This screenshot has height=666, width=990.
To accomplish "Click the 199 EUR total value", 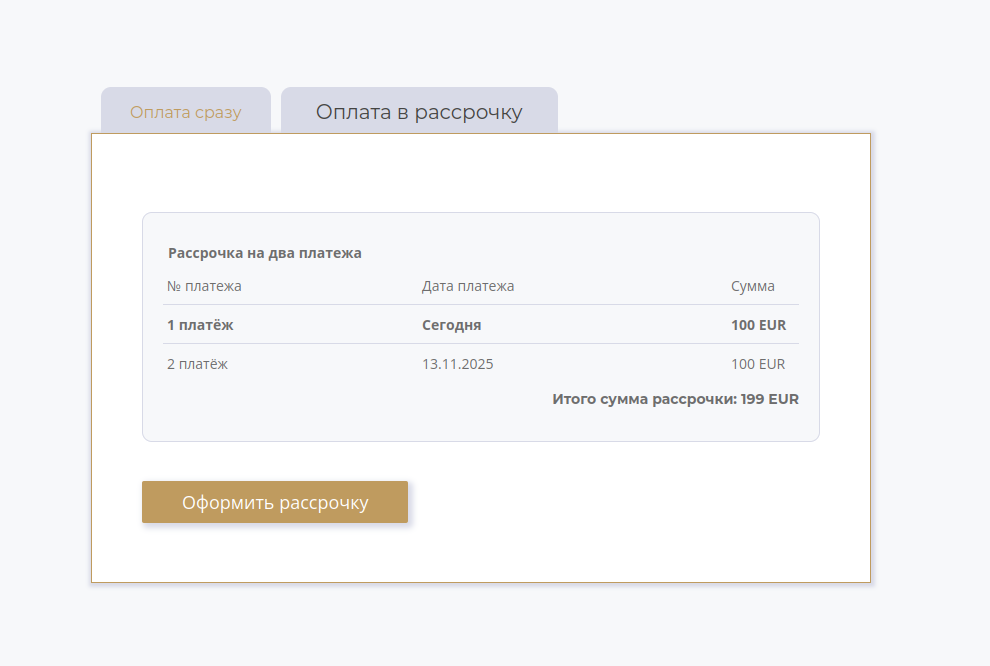I will 770,399.
